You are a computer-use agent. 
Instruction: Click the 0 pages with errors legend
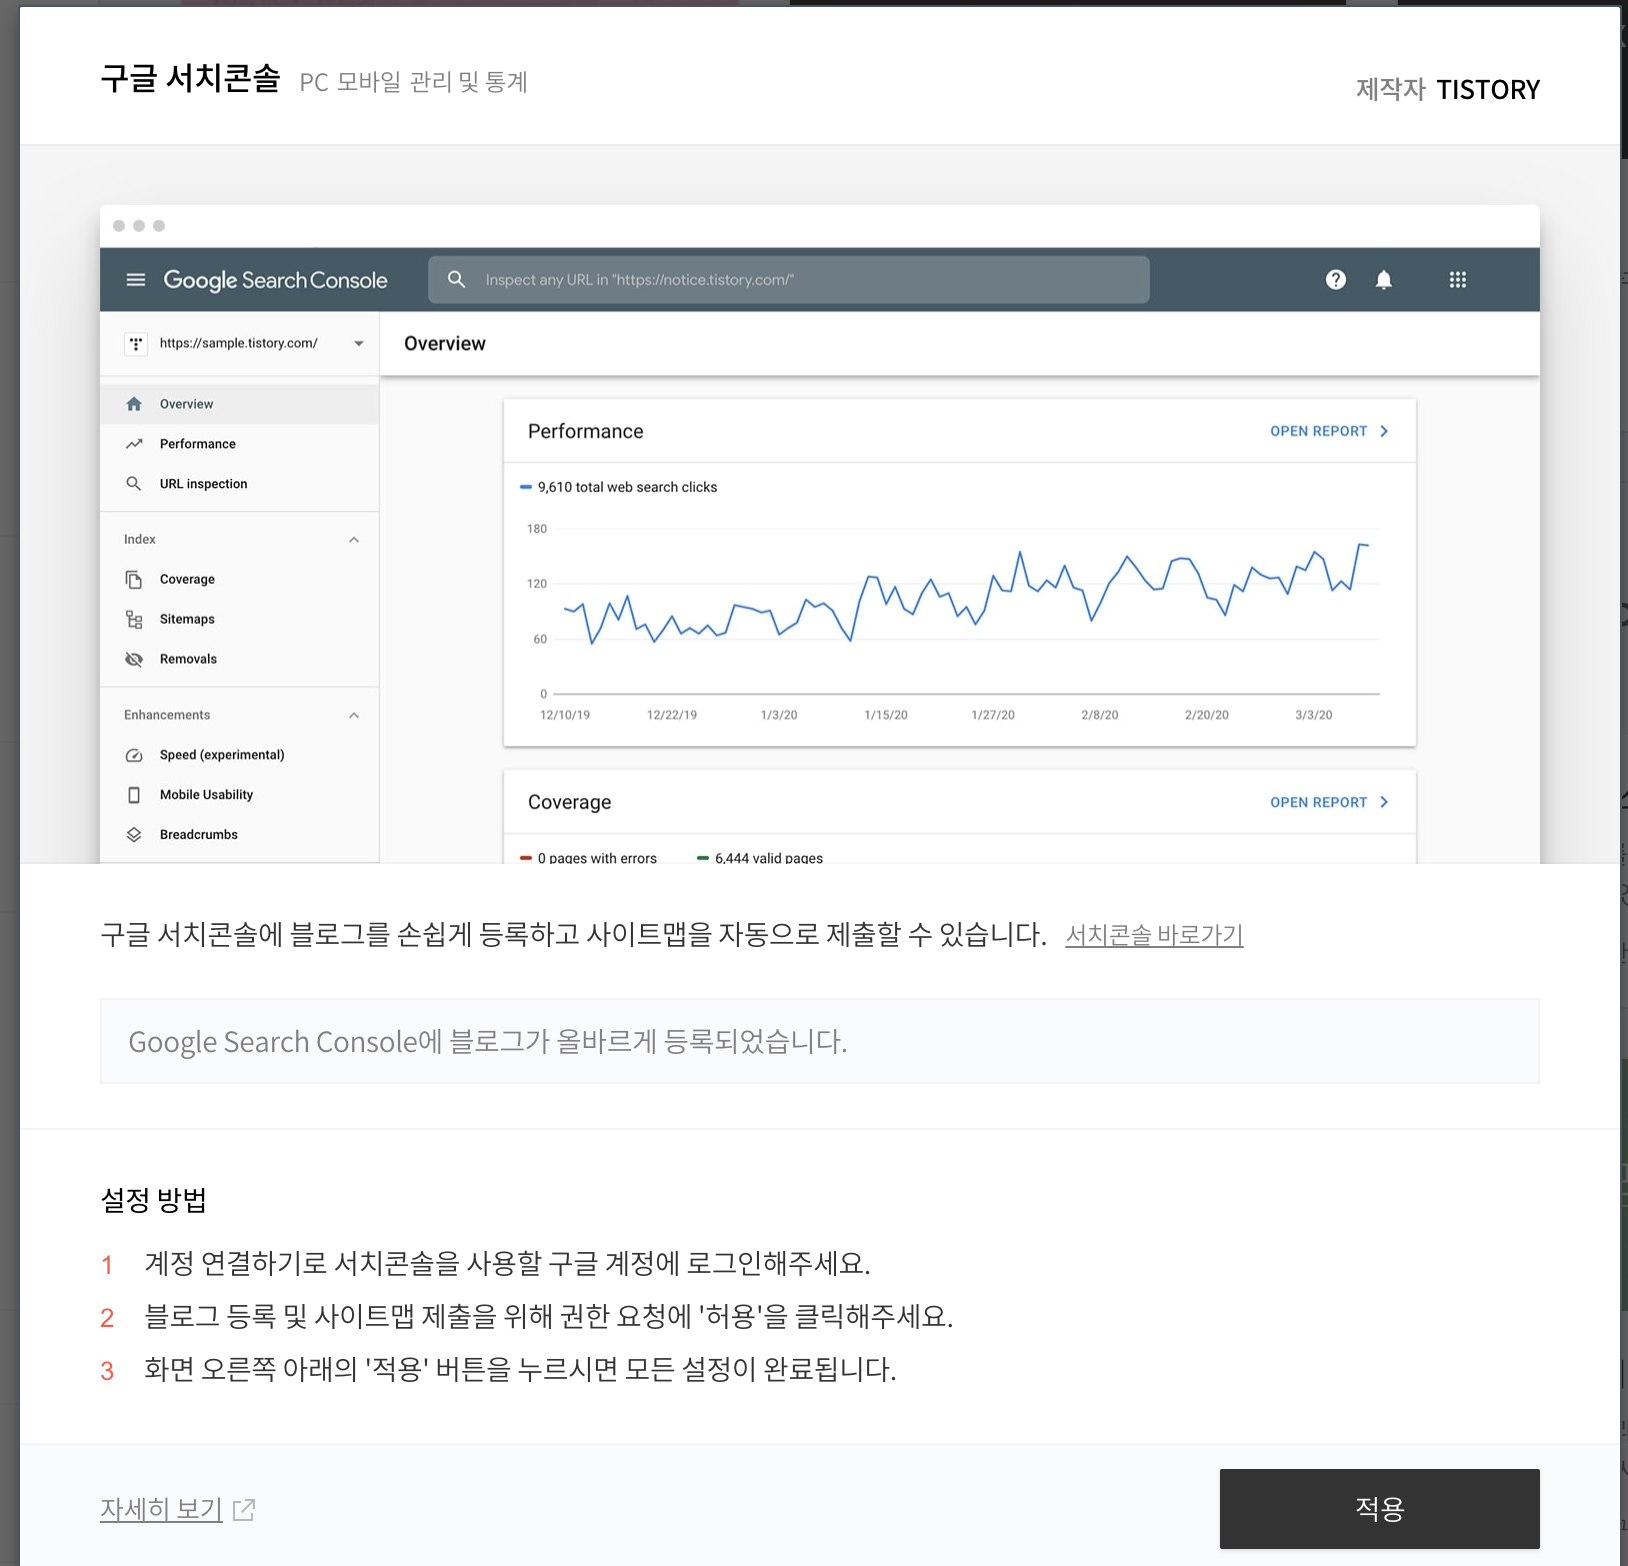(x=588, y=858)
